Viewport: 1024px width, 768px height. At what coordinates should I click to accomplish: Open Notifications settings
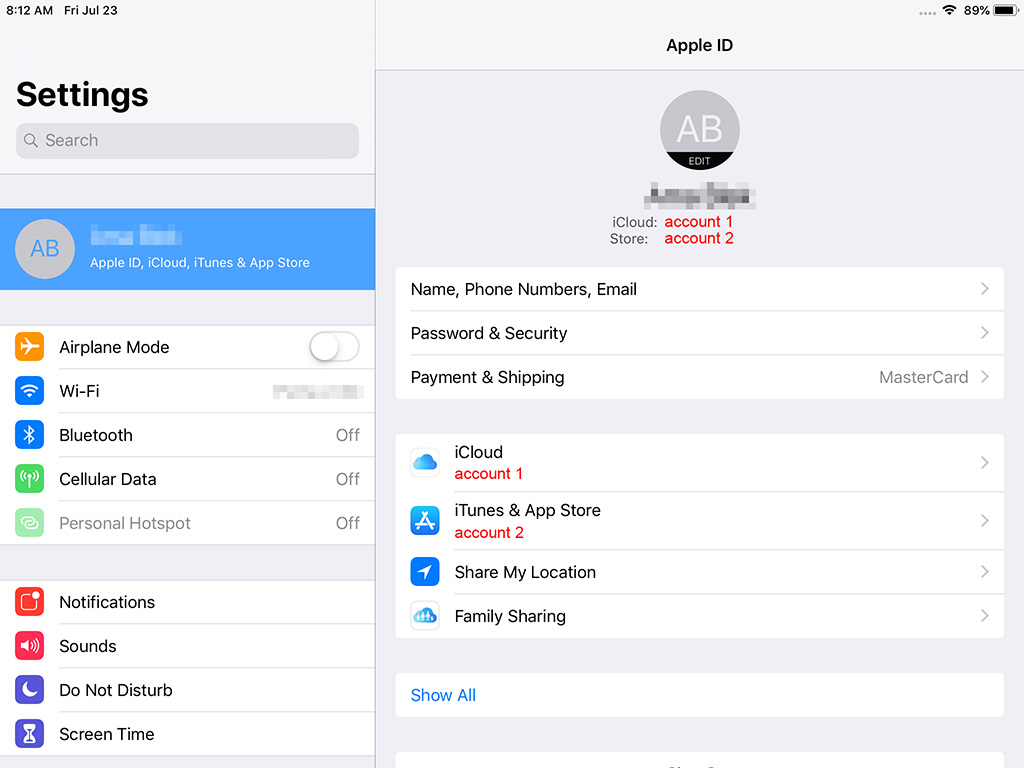point(187,602)
